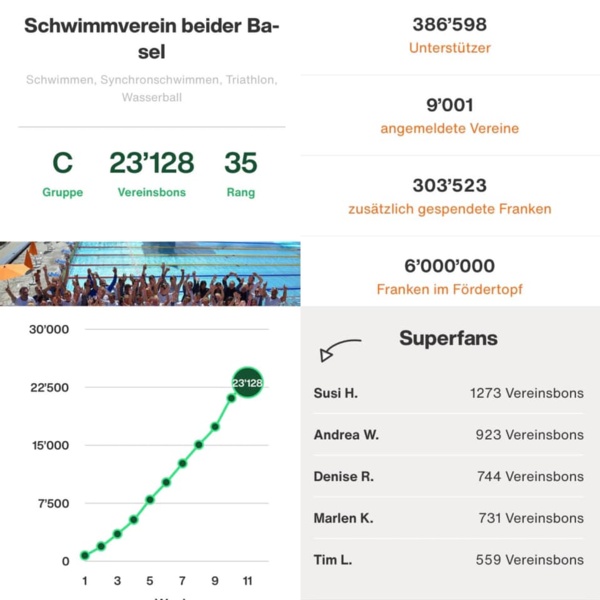This screenshot has height=600, width=600.
Task: Select superfan Andrea W. entry
Action: pos(449,435)
